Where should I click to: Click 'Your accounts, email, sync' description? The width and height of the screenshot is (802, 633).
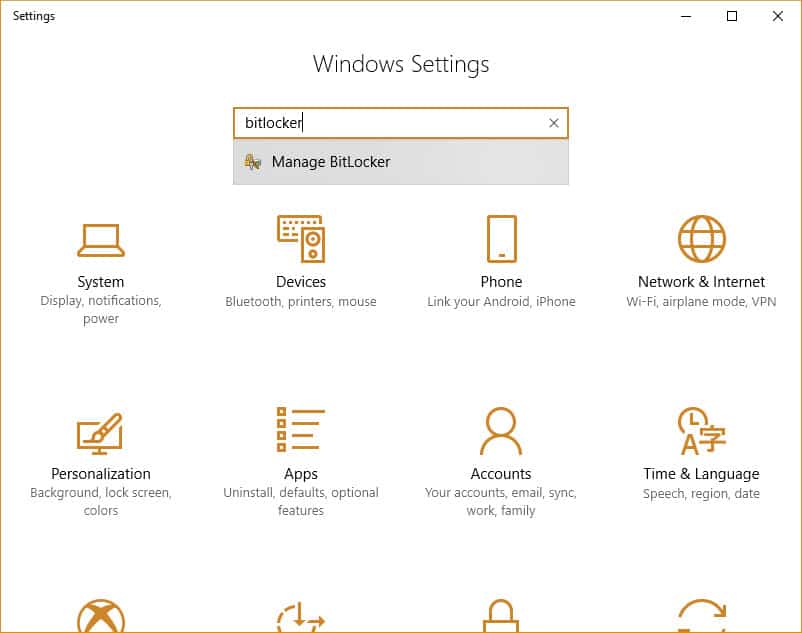(501, 502)
